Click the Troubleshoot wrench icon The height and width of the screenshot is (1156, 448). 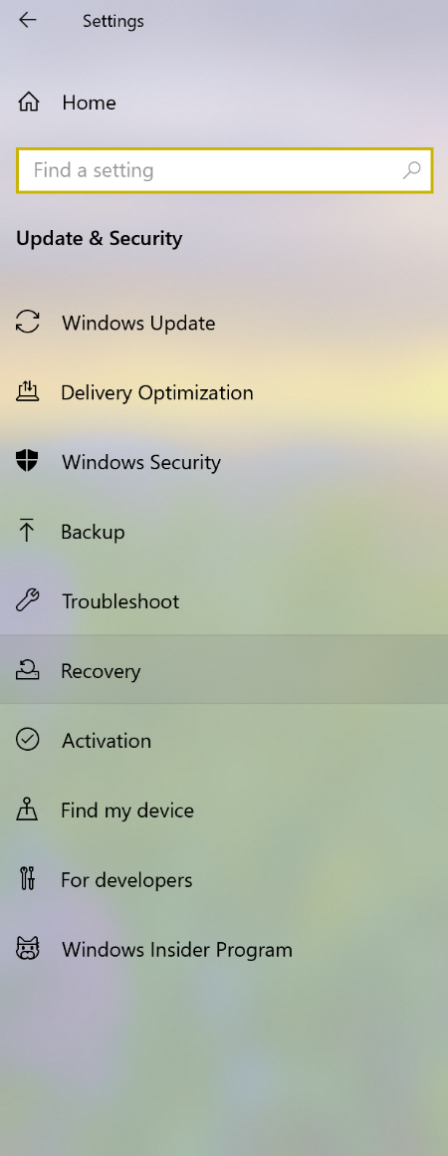coord(27,601)
